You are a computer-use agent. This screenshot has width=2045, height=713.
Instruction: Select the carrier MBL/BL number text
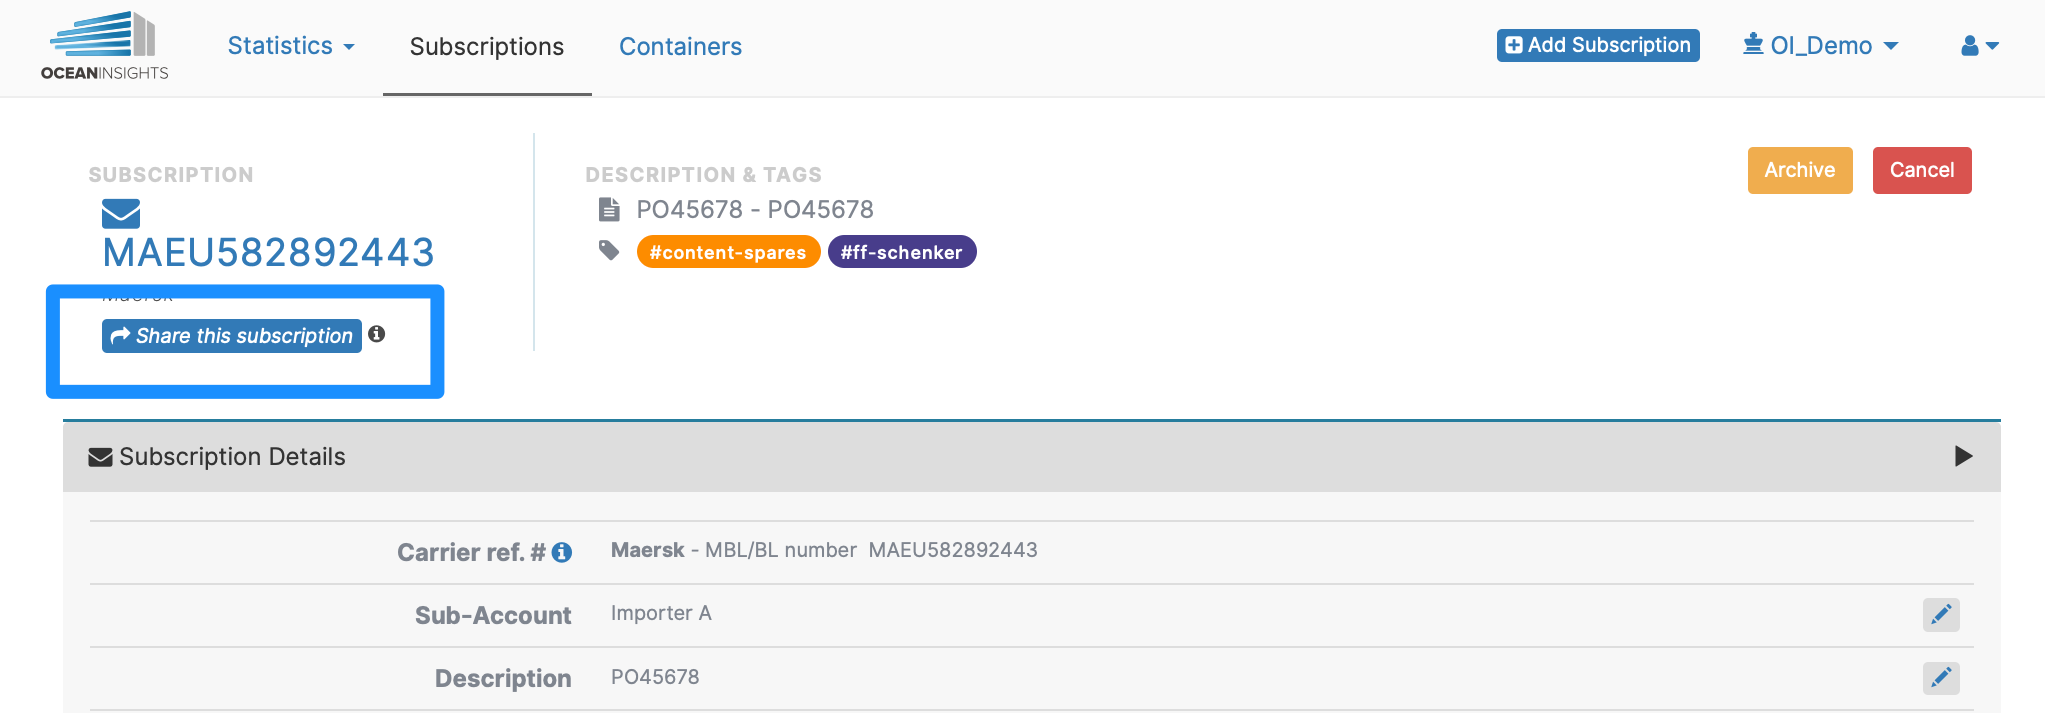click(x=824, y=550)
